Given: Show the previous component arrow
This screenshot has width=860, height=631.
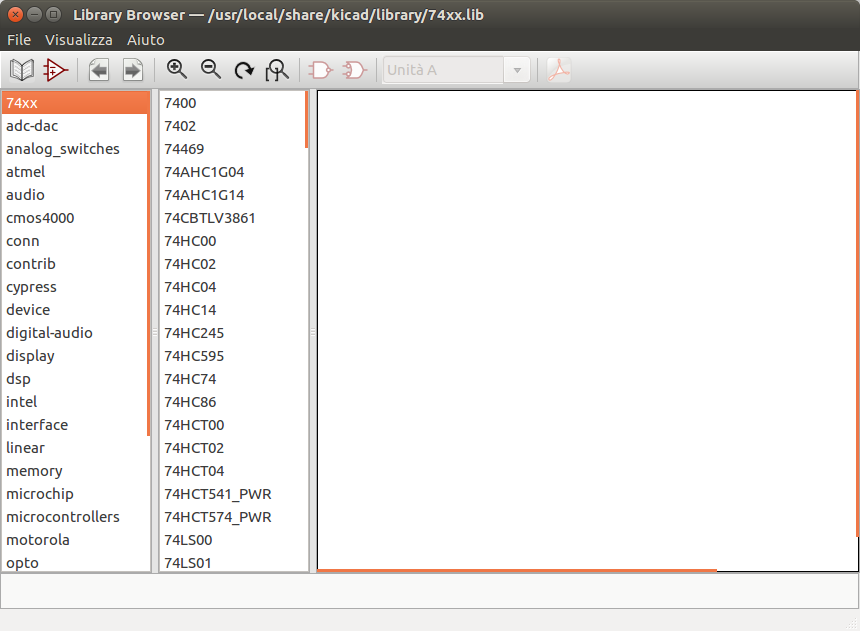Looking at the screenshot, I should 99,70.
